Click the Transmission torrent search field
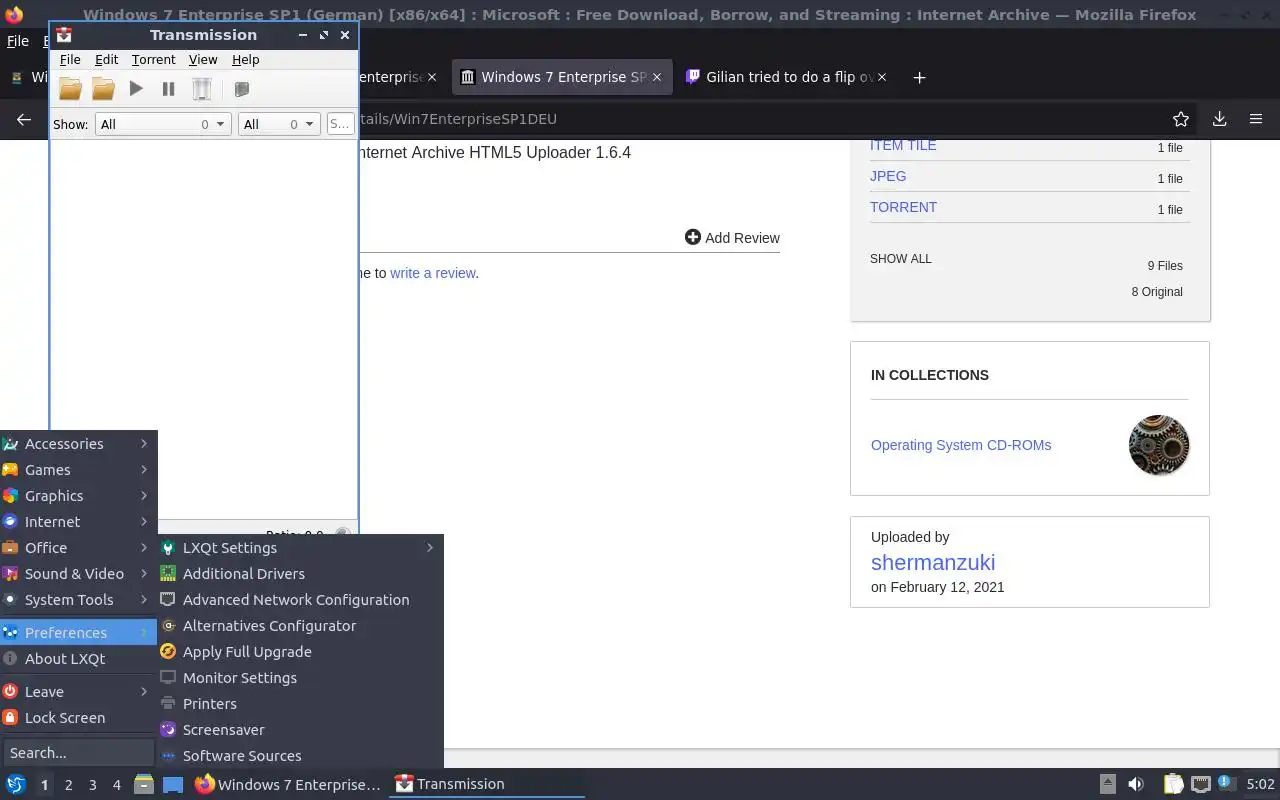 (340, 124)
